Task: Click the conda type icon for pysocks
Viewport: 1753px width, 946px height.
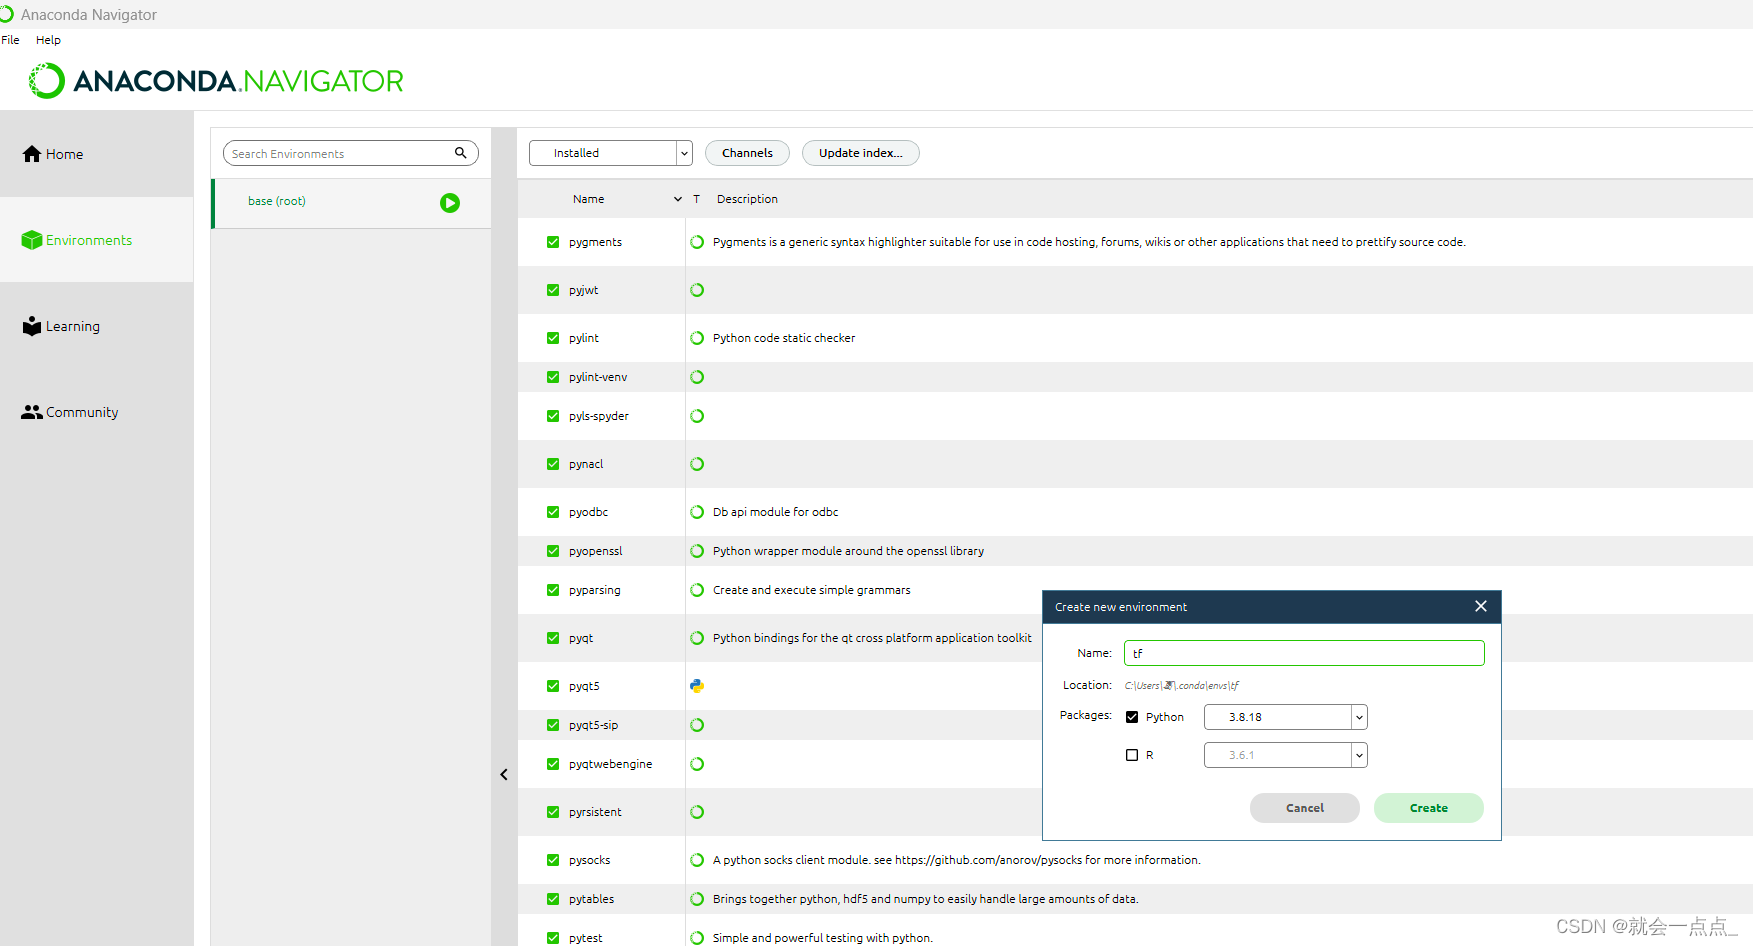Action: click(697, 860)
